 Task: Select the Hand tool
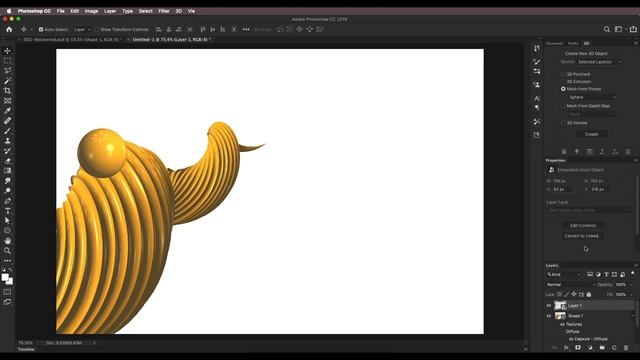point(7,240)
